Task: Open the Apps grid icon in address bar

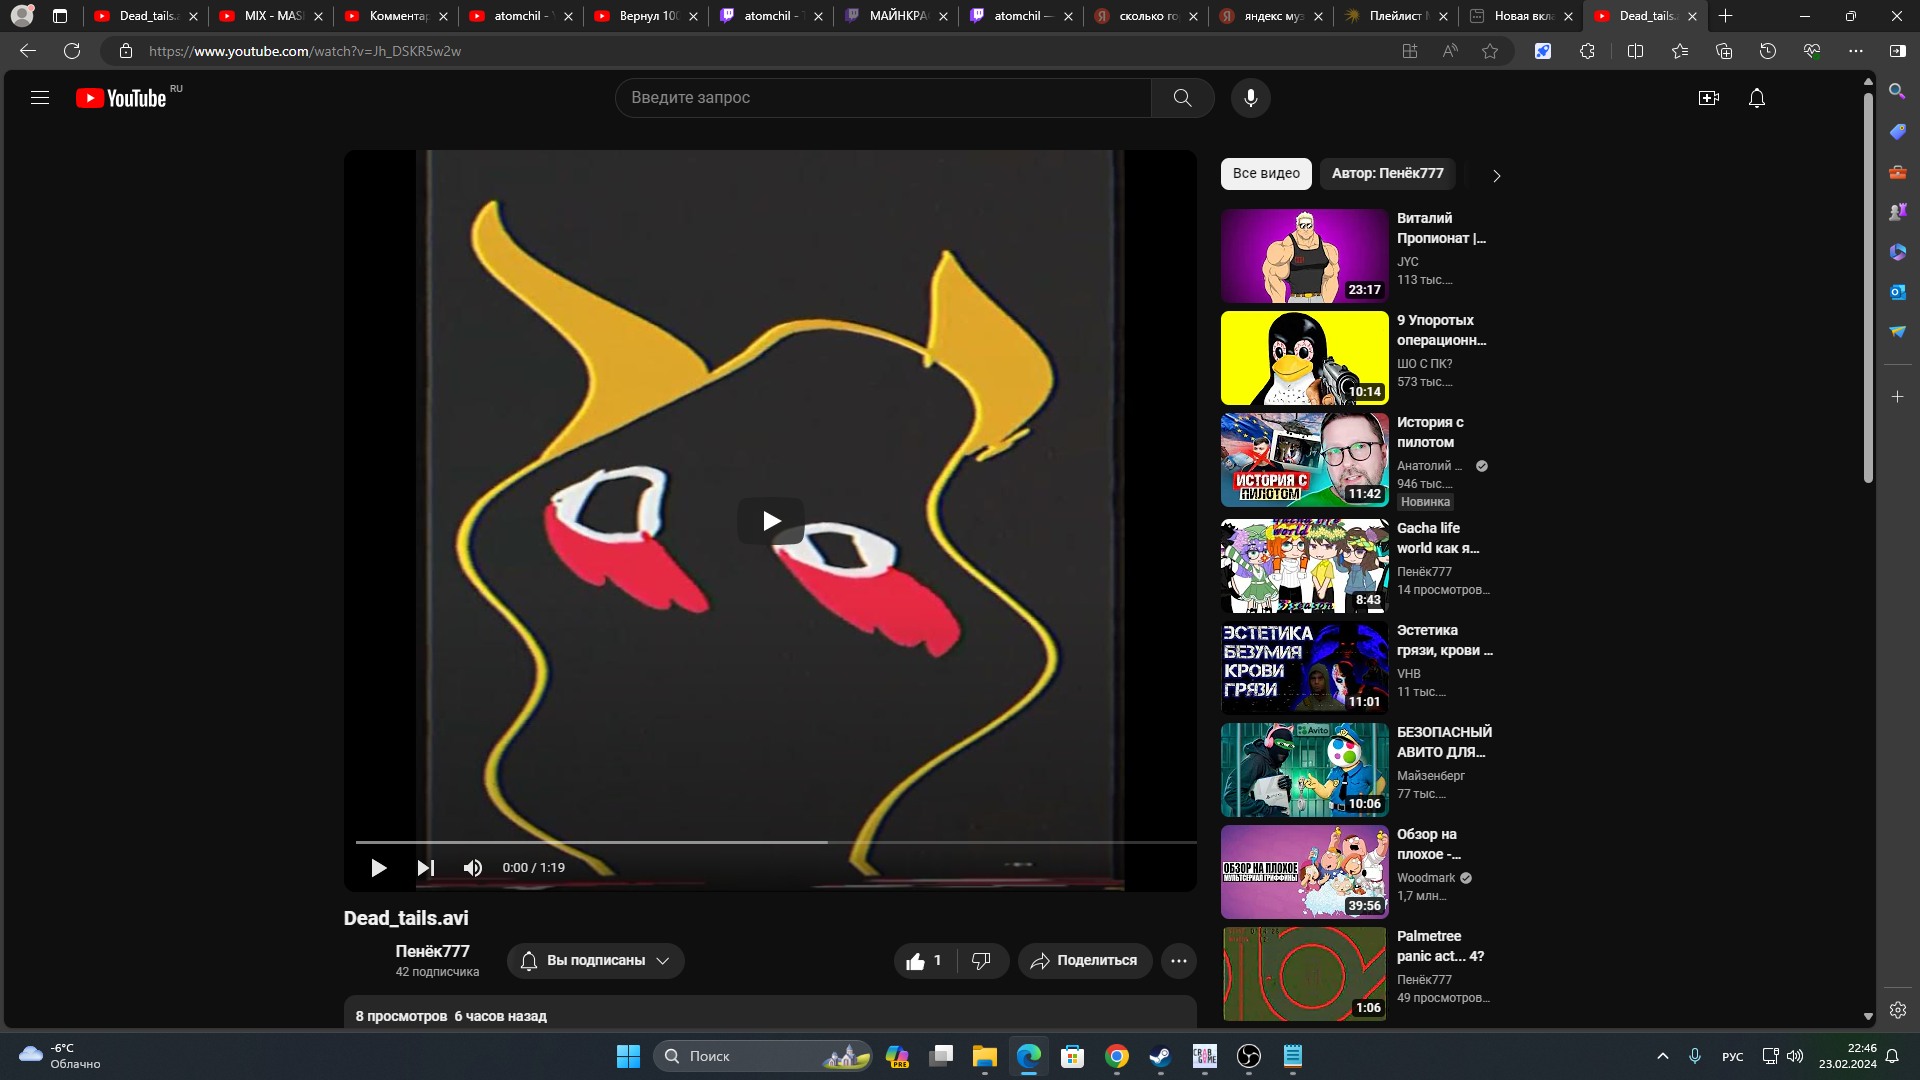Action: 1410,51
